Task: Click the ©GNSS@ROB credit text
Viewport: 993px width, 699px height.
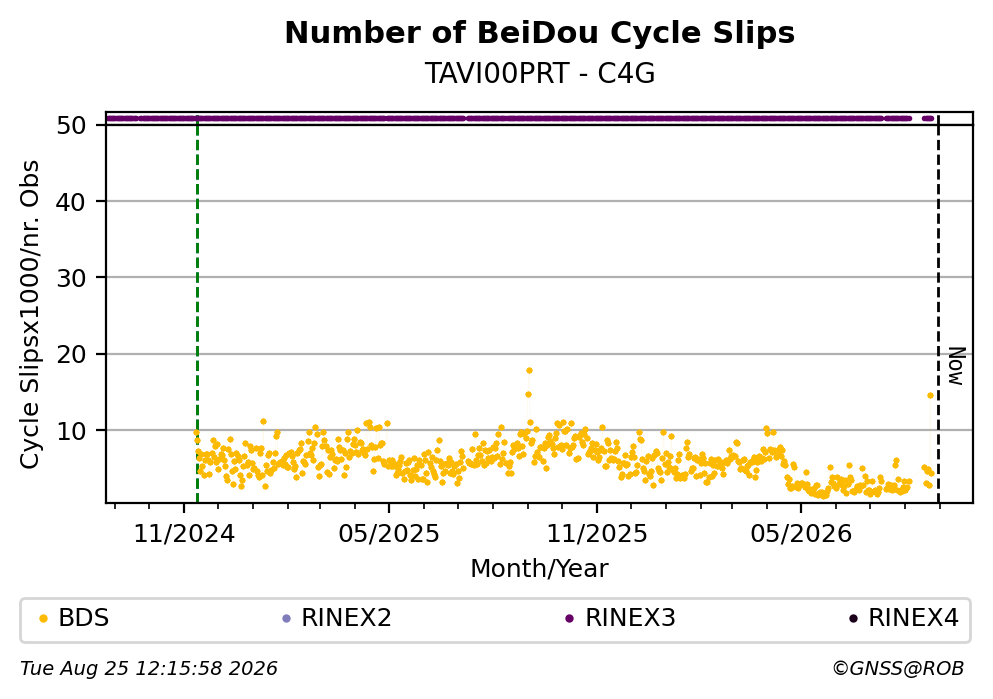Action: (x=898, y=669)
